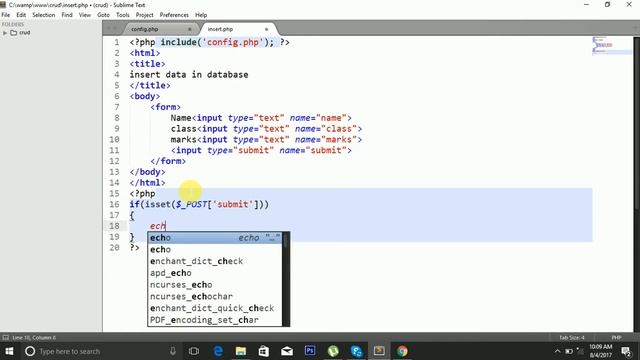Click the Line 18, Column 8 status text
The image size is (640, 360).
pyautogui.click(x=34, y=338)
